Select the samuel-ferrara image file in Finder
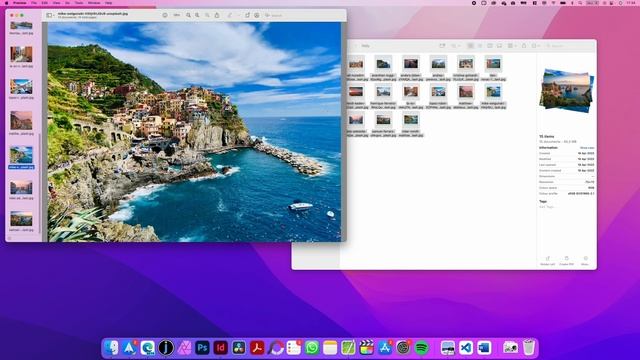Viewport: 640px width, 360px height. click(x=383, y=124)
